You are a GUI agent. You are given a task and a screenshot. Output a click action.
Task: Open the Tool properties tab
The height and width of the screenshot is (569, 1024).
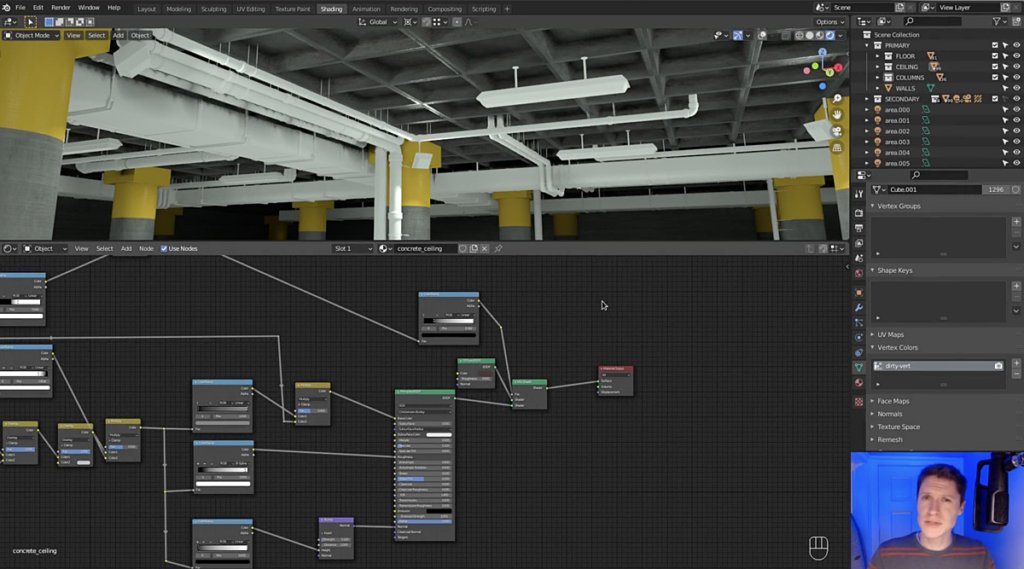pyautogui.click(x=859, y=194)
